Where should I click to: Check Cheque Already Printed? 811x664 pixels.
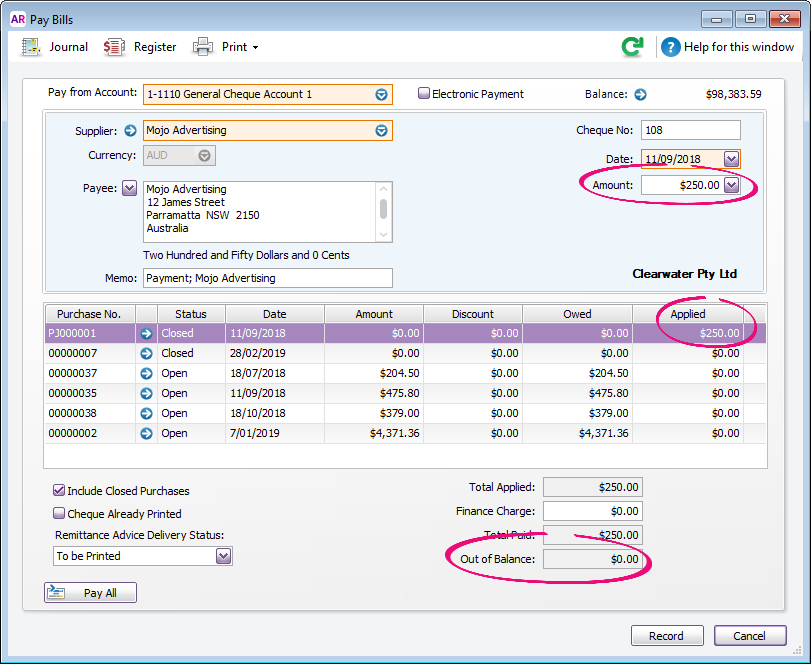[x=59, y=513]
